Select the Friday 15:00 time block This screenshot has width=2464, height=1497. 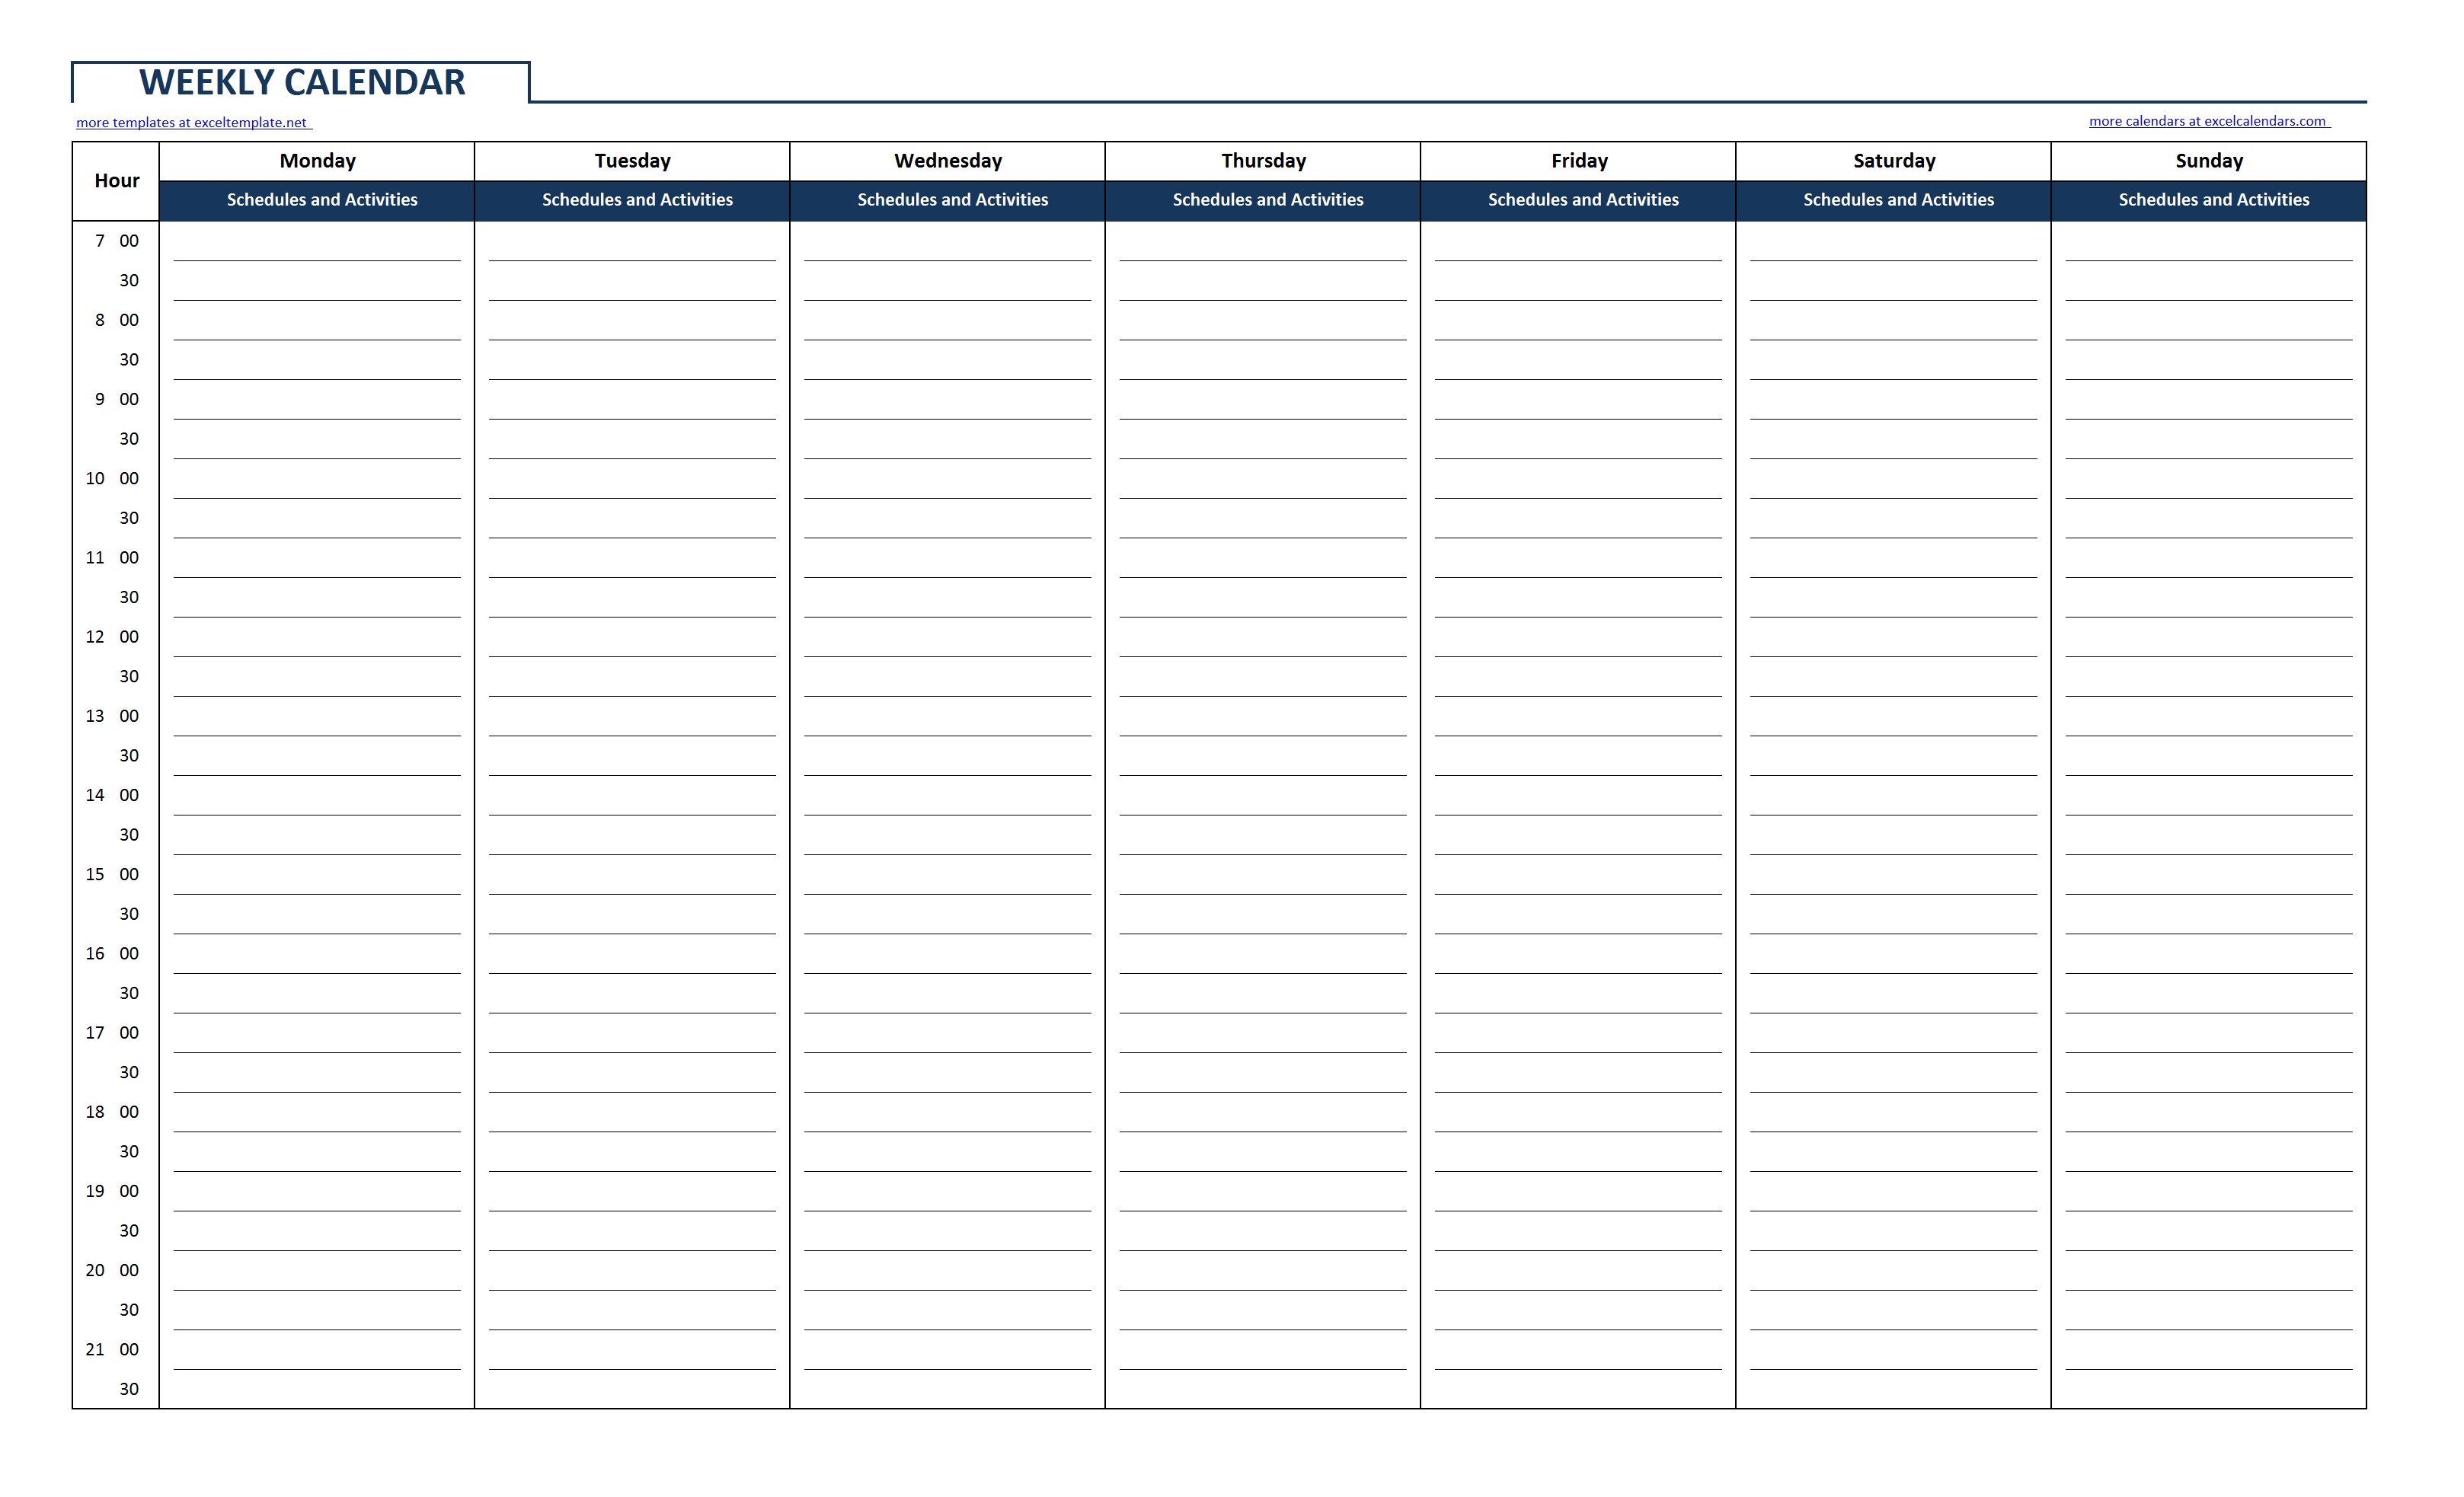(1582, 874)
